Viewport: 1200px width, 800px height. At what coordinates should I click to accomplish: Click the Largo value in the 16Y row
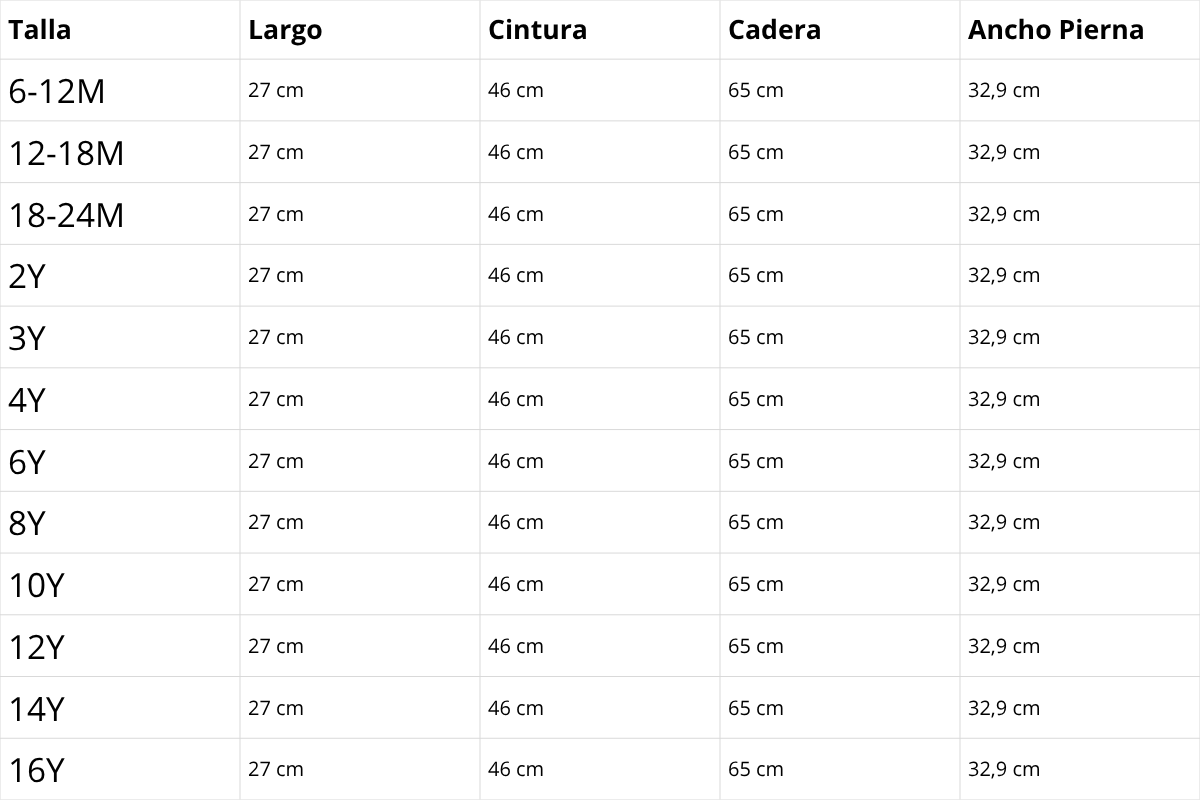click(275, 769)
